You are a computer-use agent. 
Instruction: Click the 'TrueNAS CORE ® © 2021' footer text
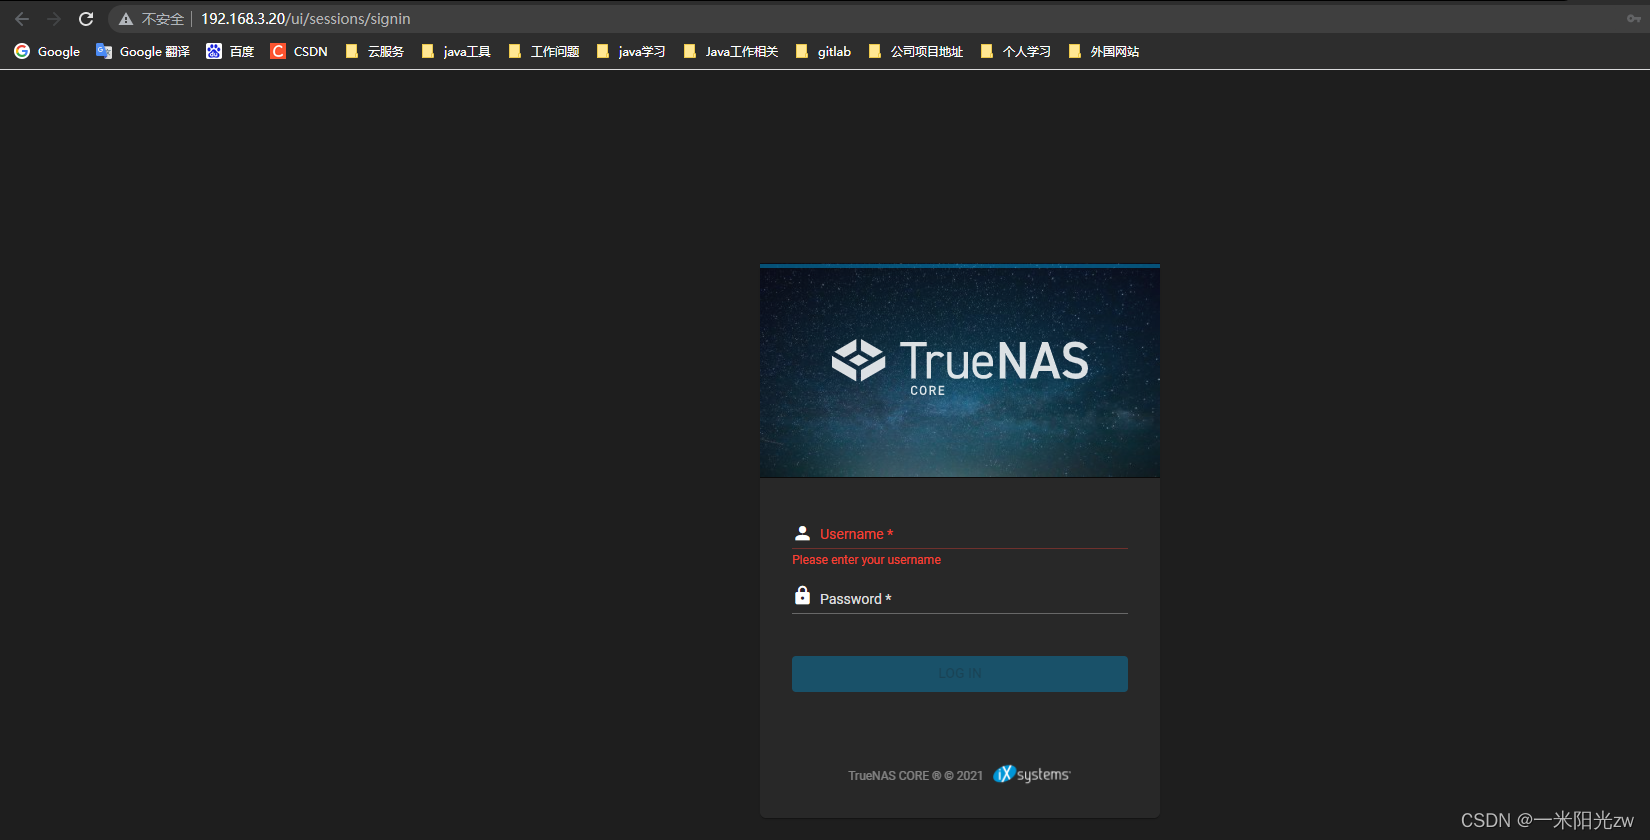[915, 776]
